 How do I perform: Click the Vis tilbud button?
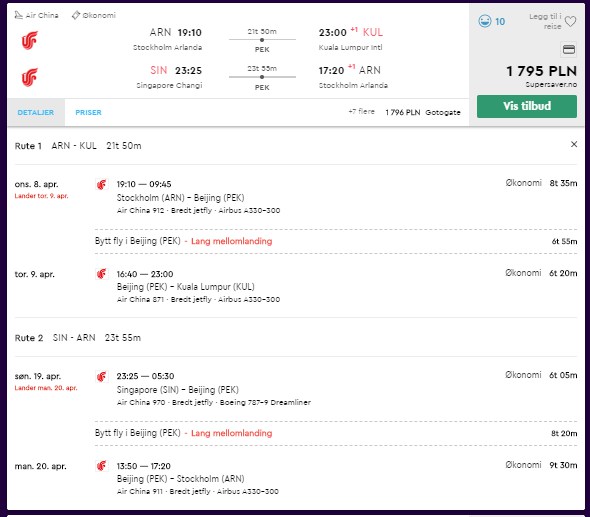[x=527, y=106]
